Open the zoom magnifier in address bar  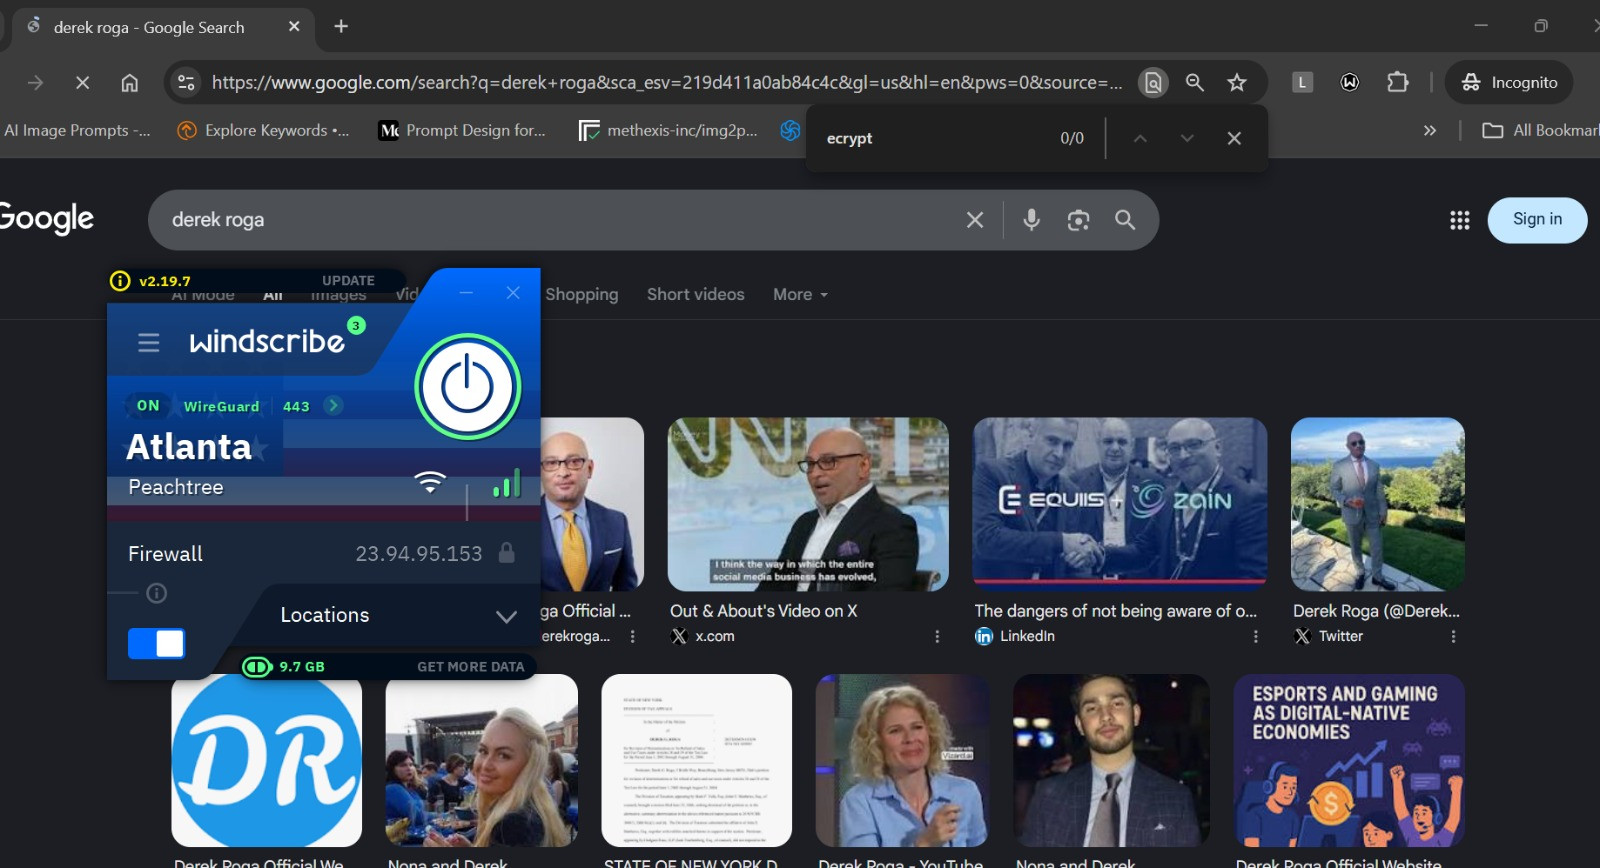click(x=1194, y=82)
